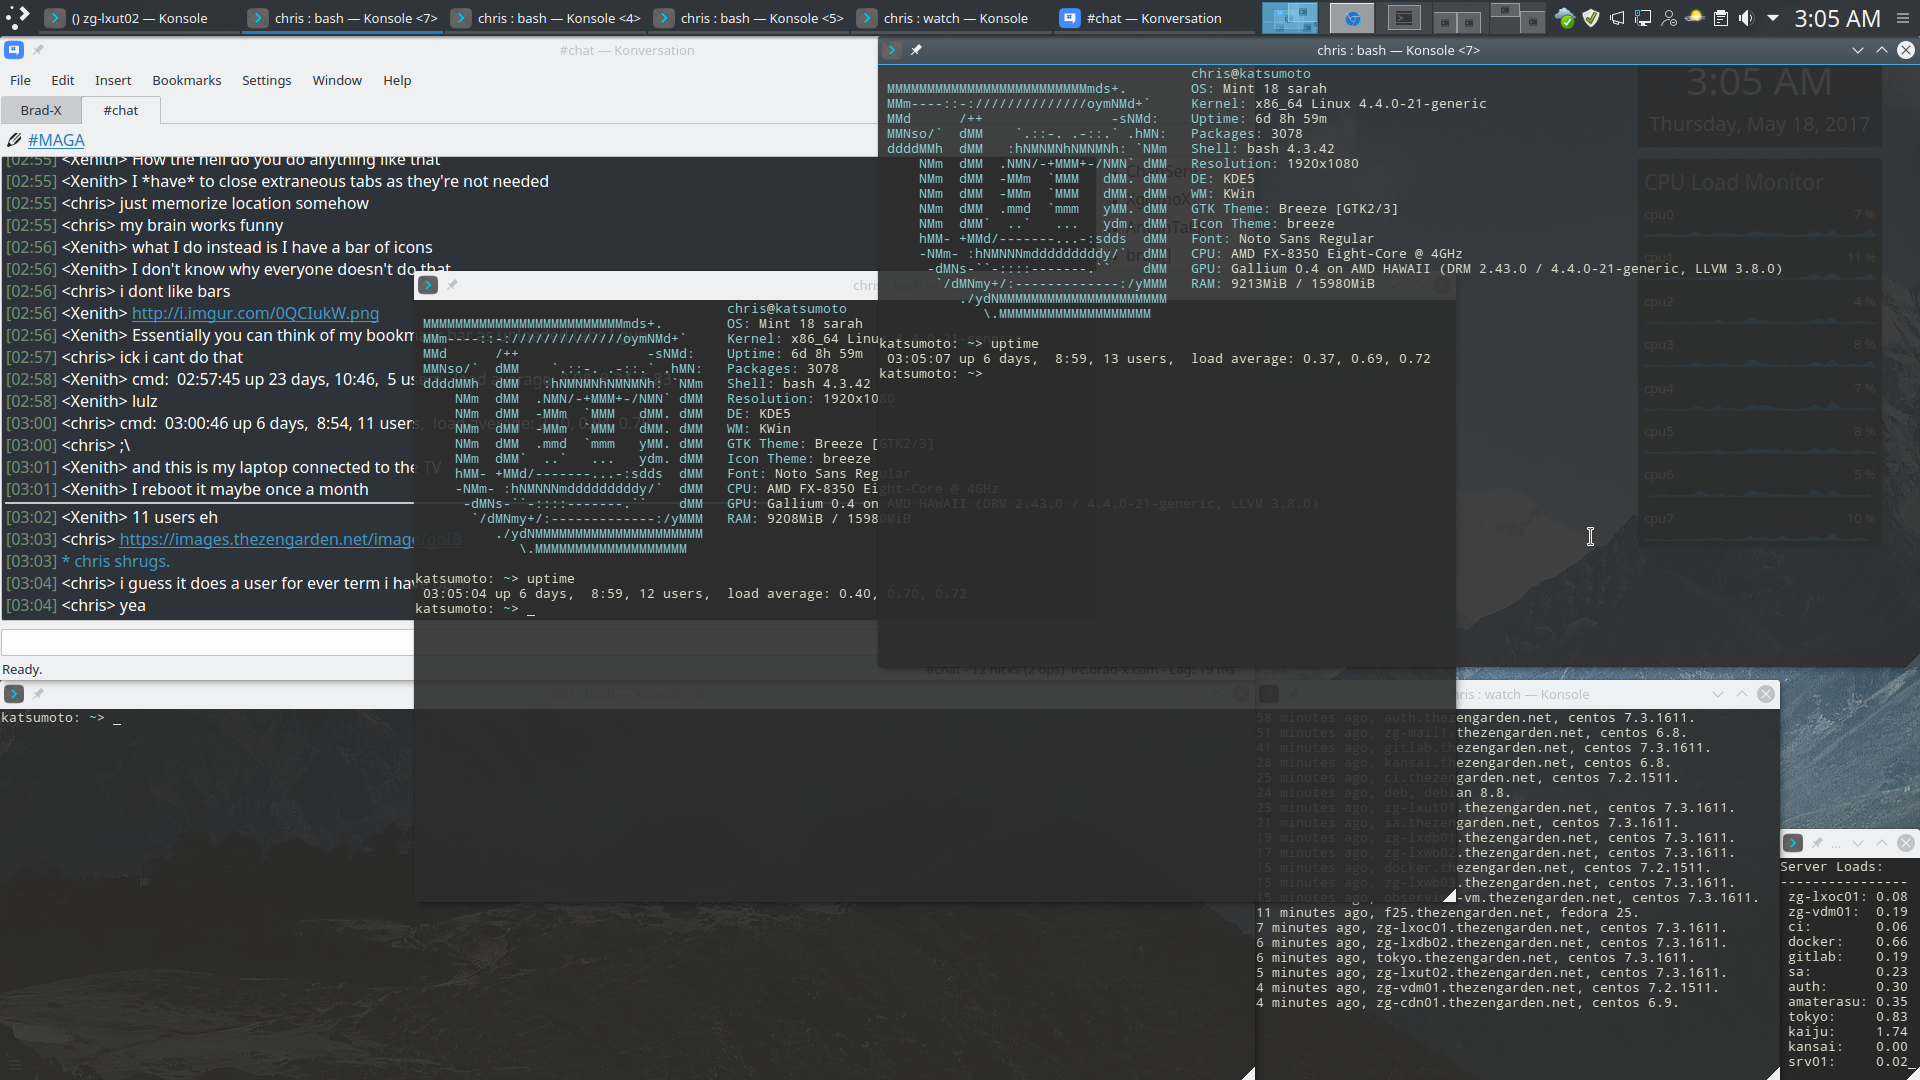Click 'Packages: 3078' in Konsole <7>

point(1246,134)
